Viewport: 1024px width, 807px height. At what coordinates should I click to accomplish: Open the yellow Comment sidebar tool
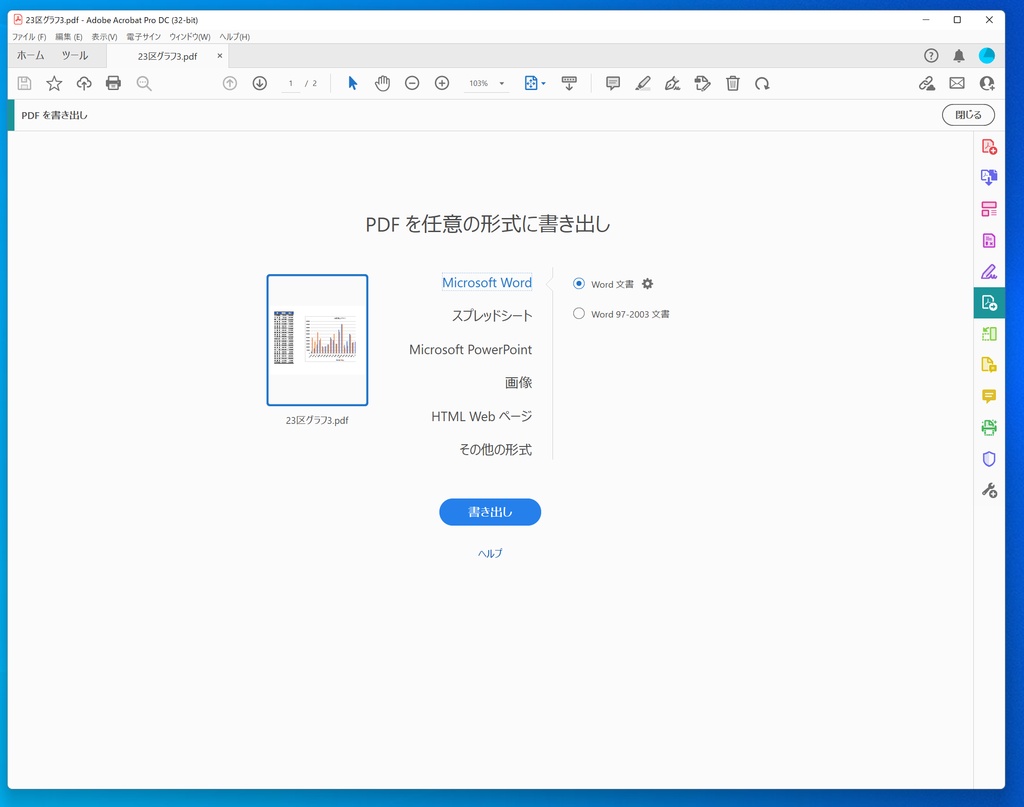(x=989, y=396)
